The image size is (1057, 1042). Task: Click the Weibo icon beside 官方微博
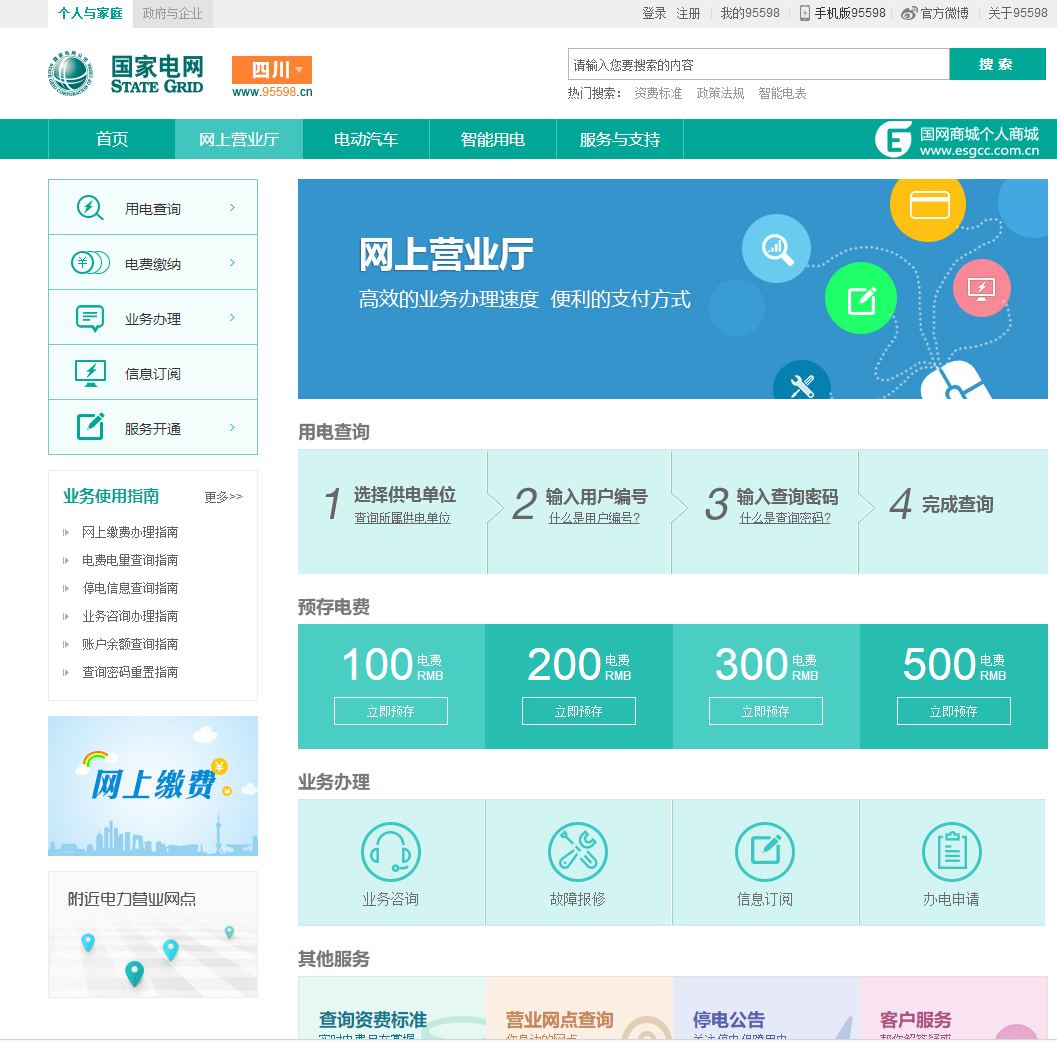pyautogui.click(x=909, y=13)
